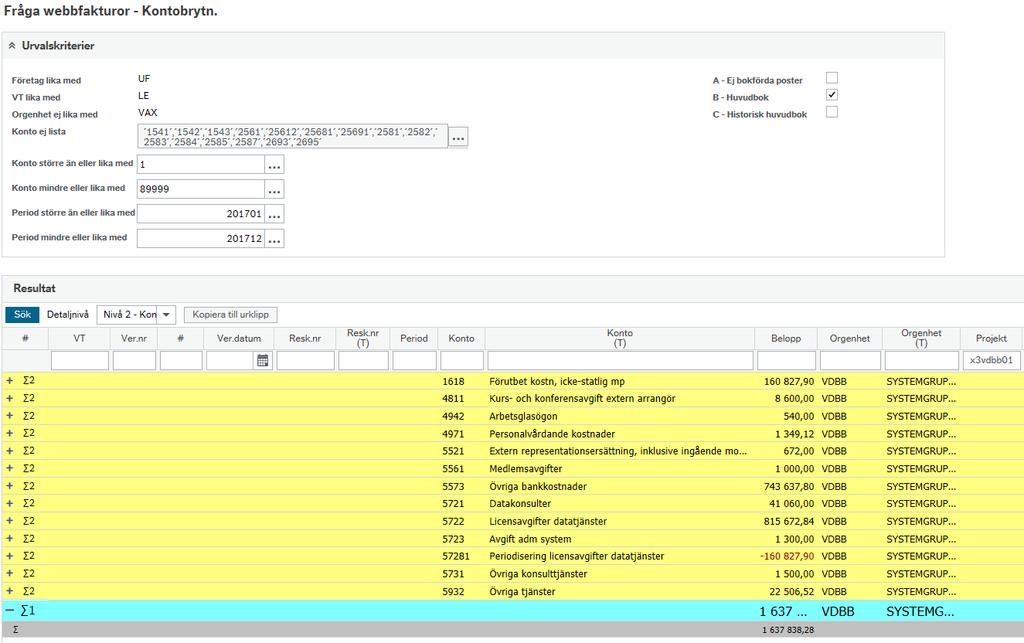Image resolution: width=1024 pixels, height=643 pixels.
Task: Click the Projekt filter containing x3vdbb01
Action: [x=991, y=360]
